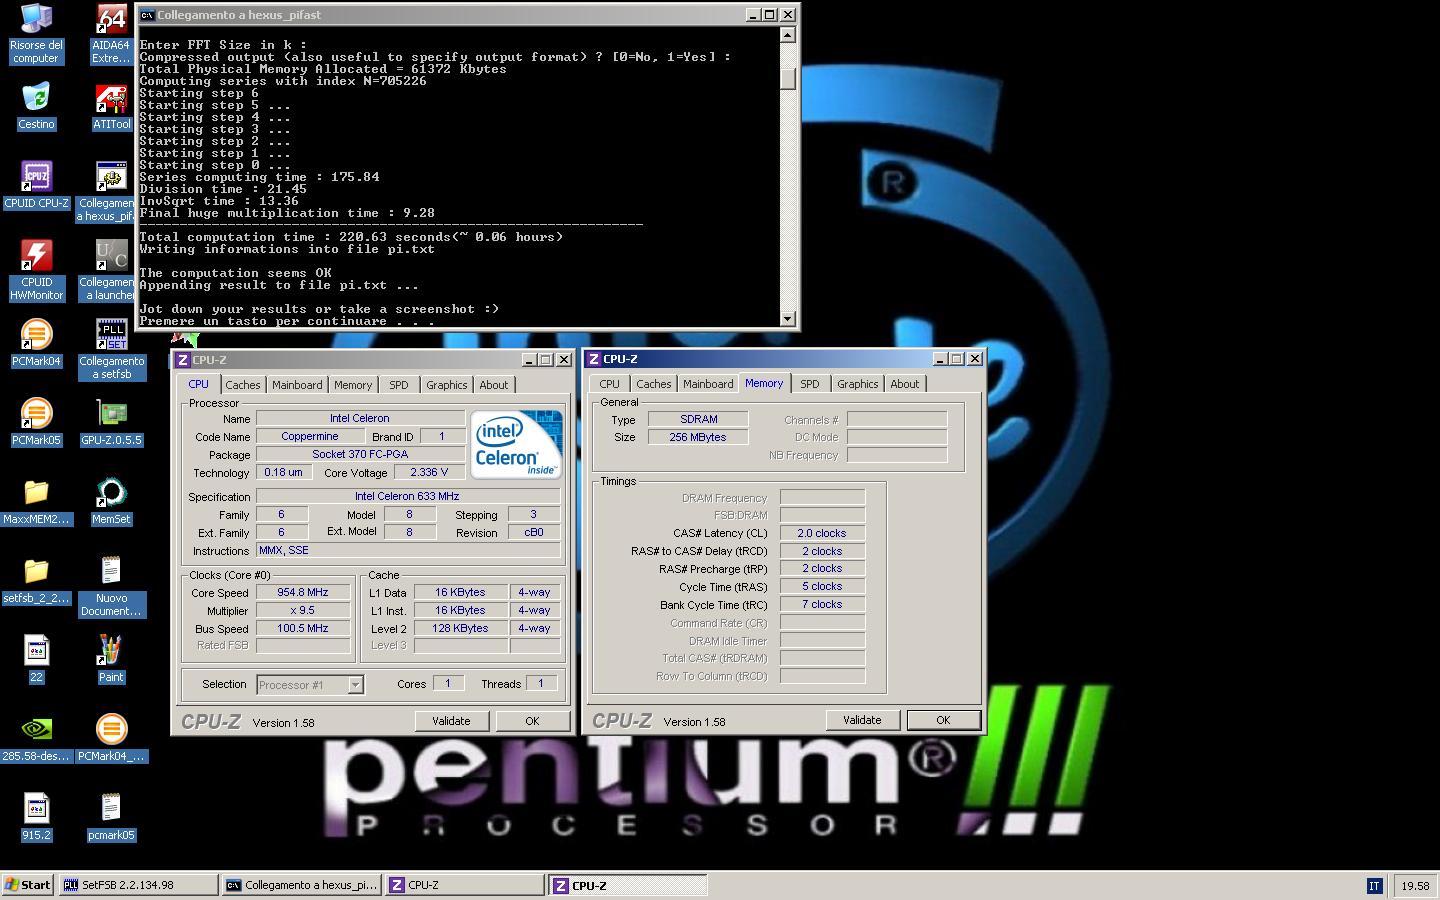Click the Memory Type SDRAM value
Image resolution: width=1440 pixels, height=900 pixels.
coord(698,419)
